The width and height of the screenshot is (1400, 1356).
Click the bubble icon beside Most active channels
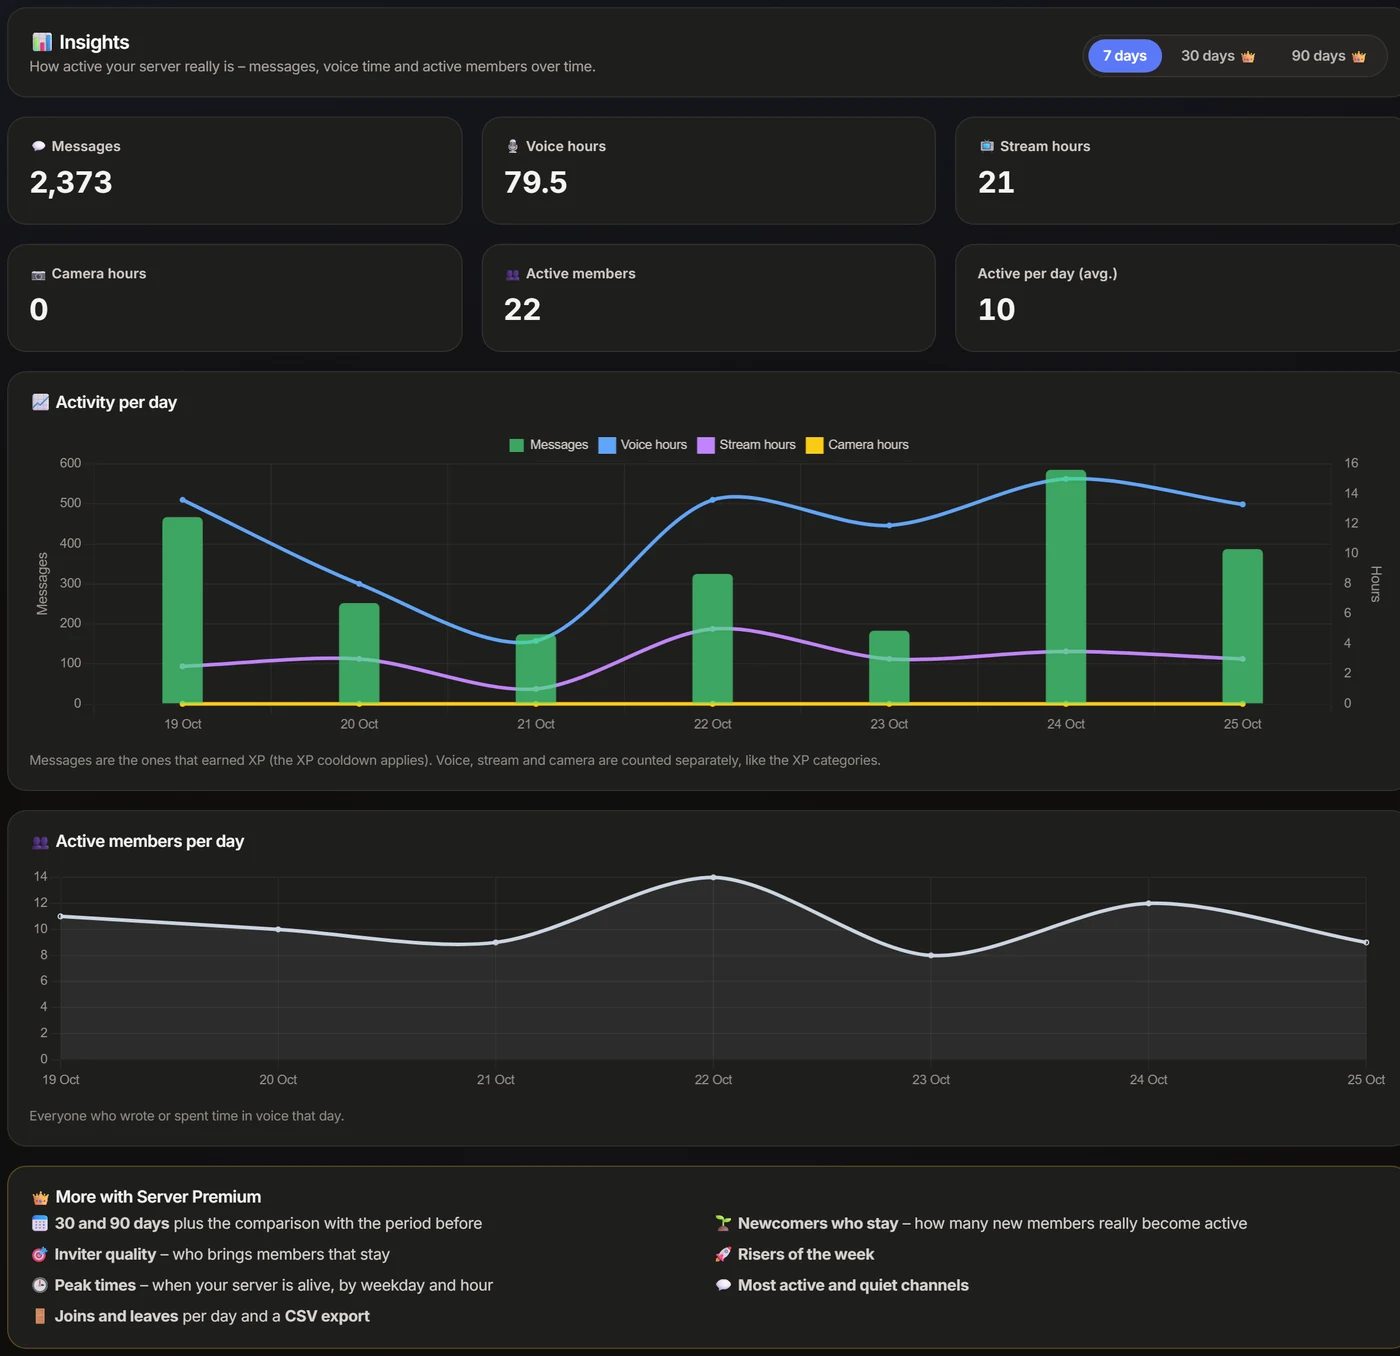[x=723, y=1286]
